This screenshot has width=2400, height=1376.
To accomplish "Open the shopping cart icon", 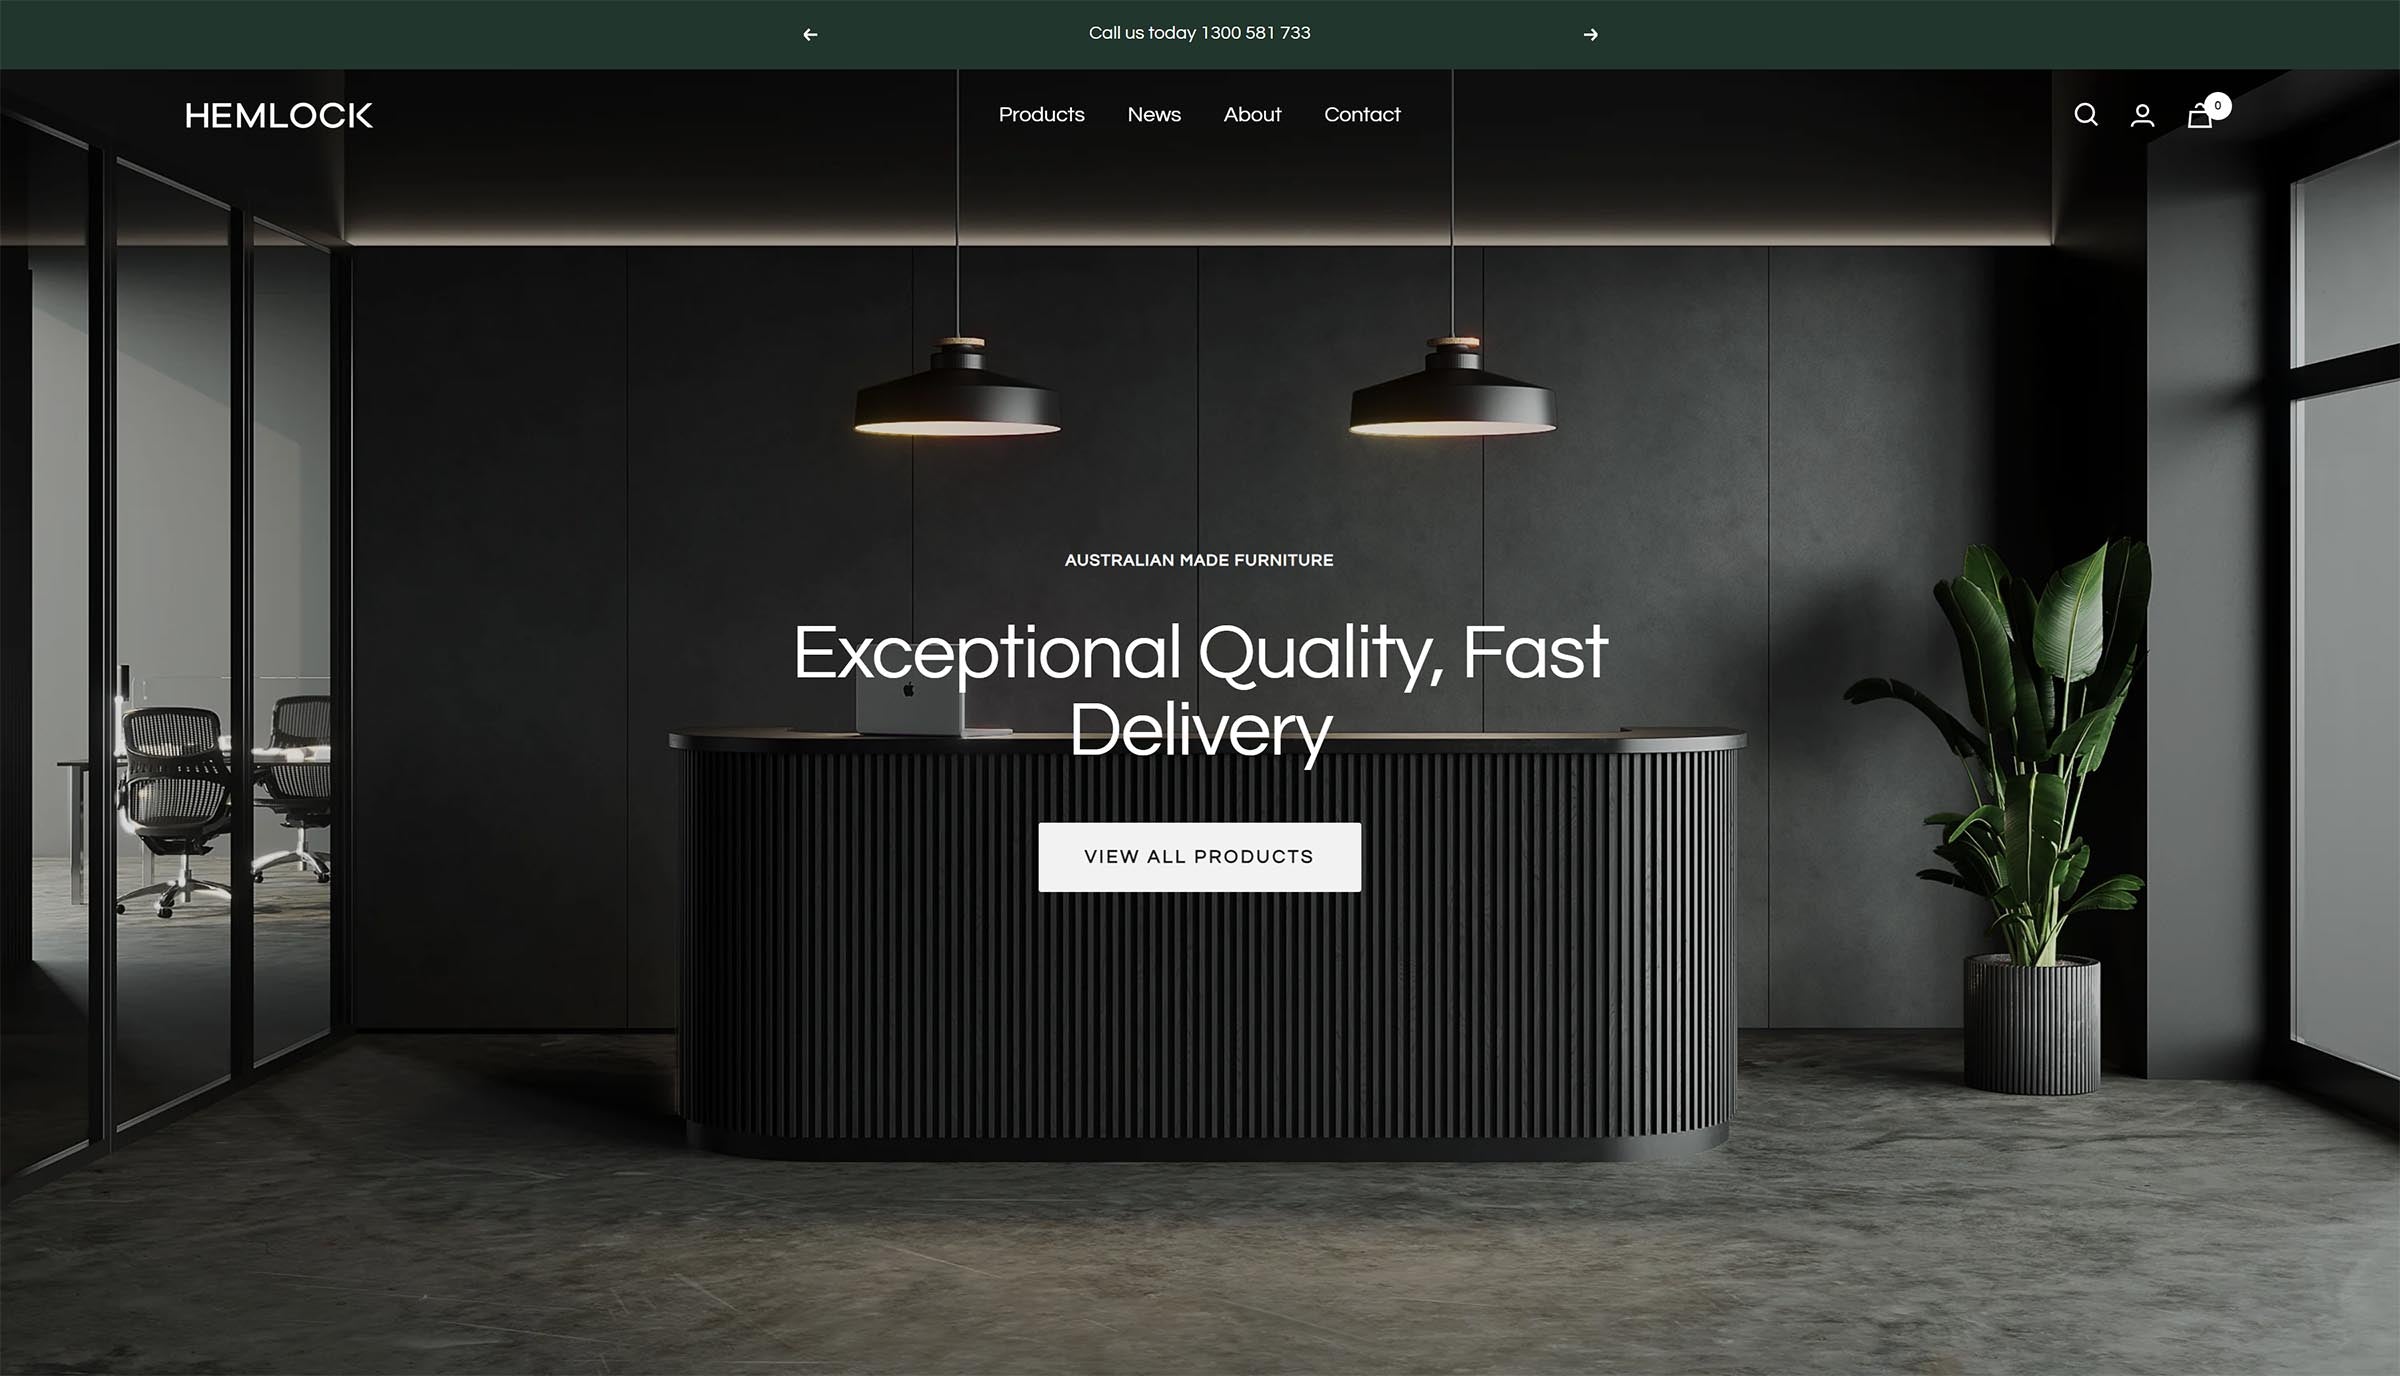I will (2199, 116).
